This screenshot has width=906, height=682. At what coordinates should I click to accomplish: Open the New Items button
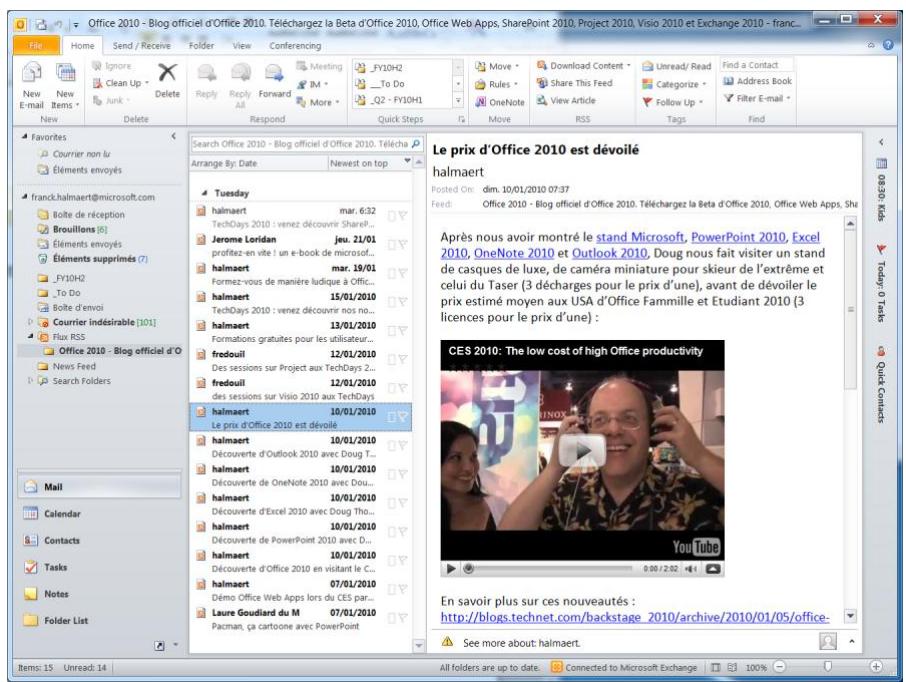(x=65, y=86)
